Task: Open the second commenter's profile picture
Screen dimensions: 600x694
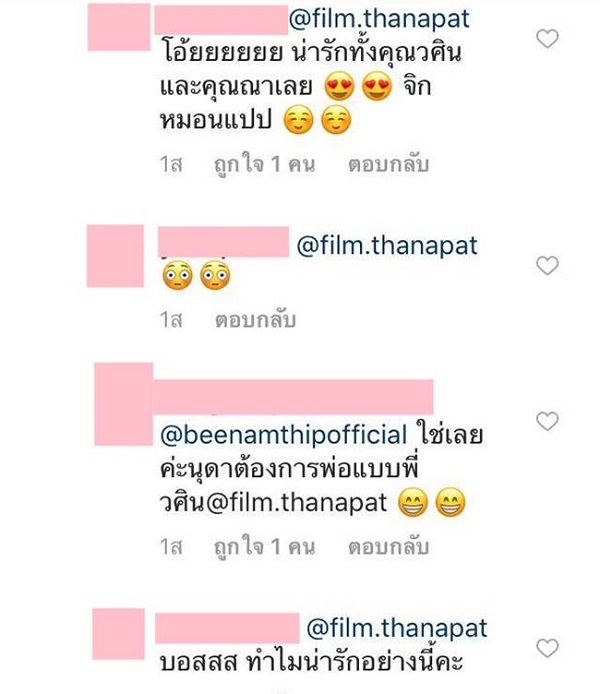Action: [115, 256]
